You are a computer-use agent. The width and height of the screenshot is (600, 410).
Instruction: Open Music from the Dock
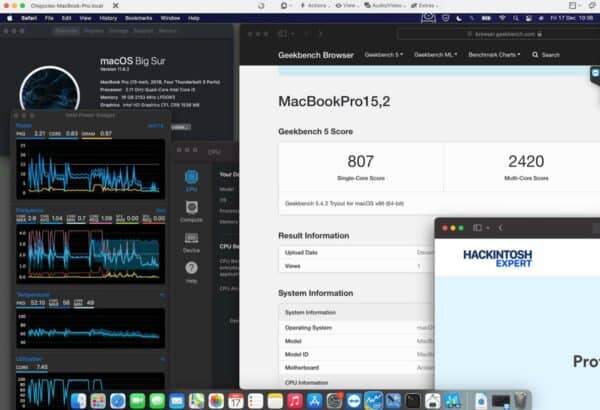295,401
